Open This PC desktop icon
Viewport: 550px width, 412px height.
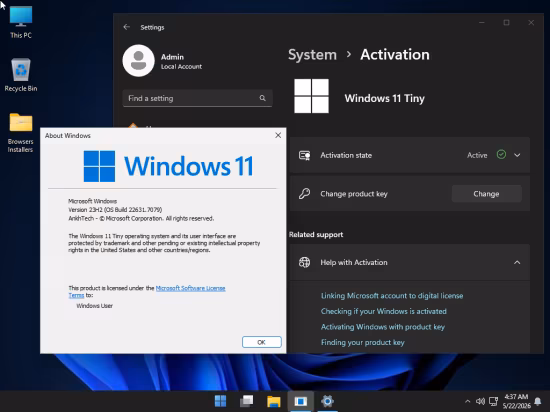coord(21,22)
